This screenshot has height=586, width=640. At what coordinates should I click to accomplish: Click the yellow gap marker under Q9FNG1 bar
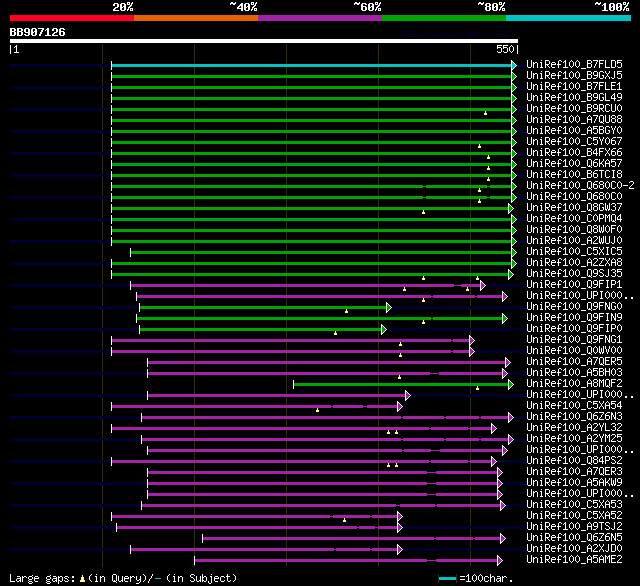(x=400, y=344)
